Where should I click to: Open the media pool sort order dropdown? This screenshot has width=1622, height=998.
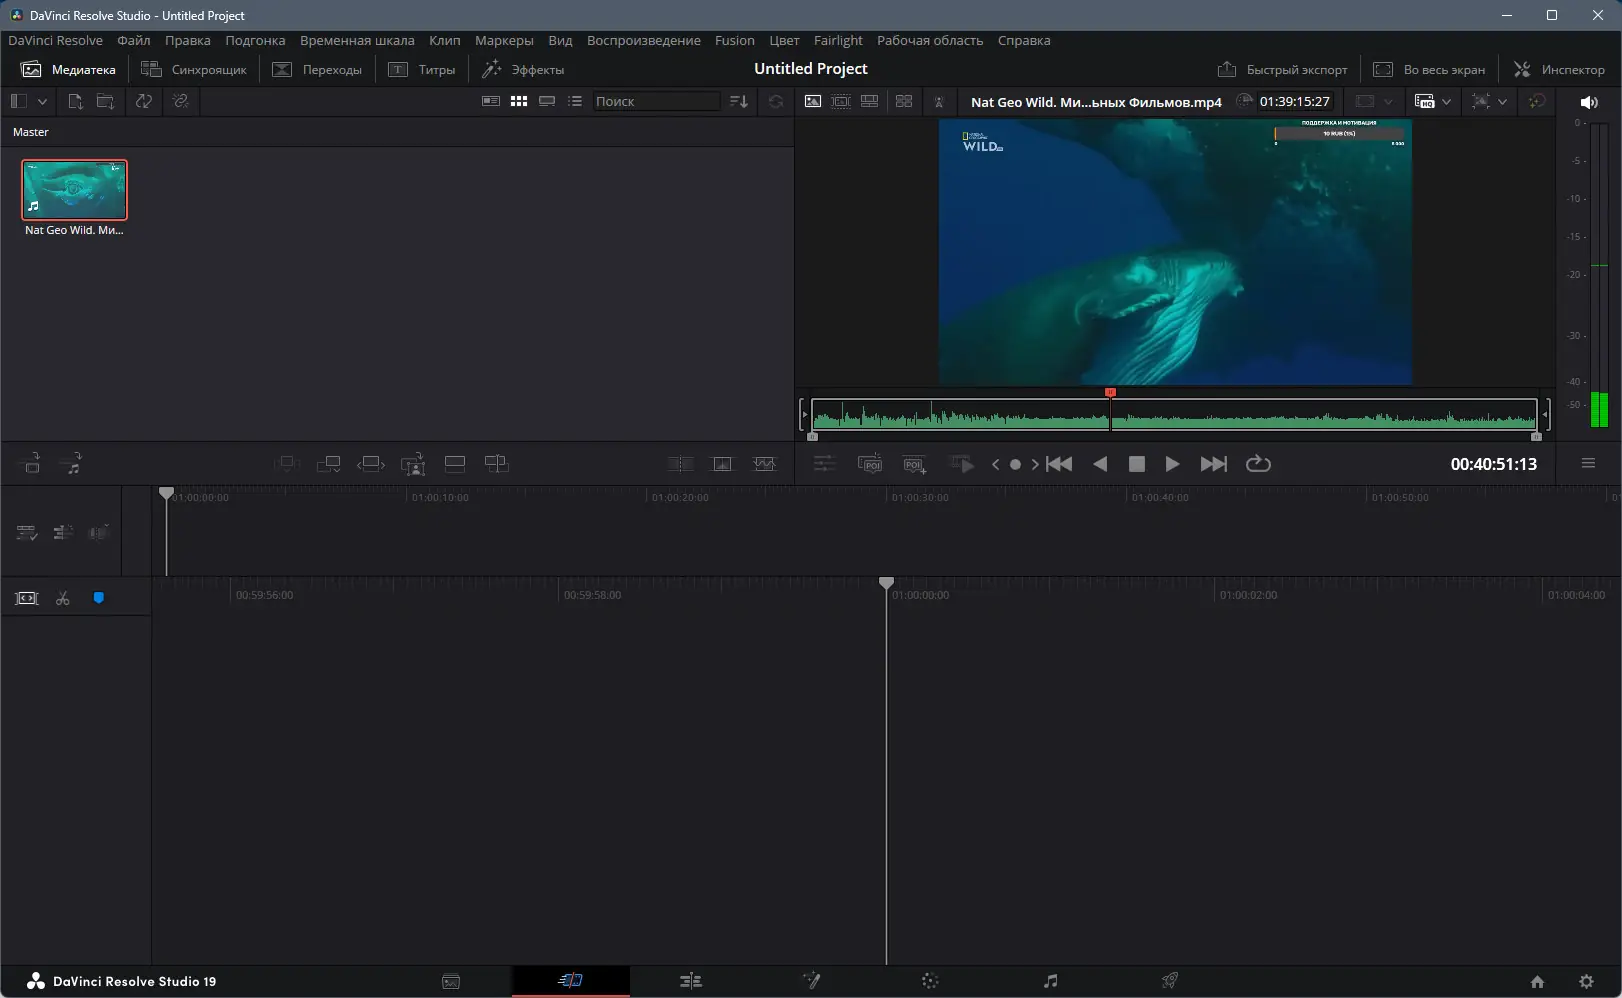[739, 101]
